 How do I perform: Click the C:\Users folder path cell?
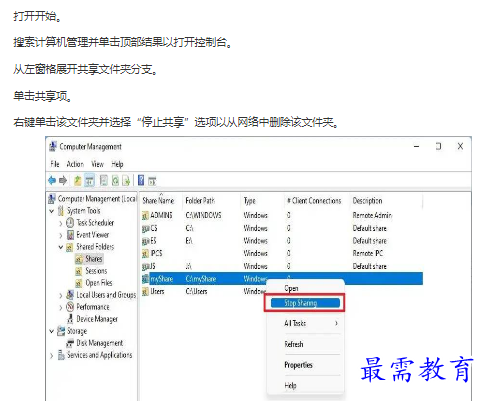coord(196,292)
